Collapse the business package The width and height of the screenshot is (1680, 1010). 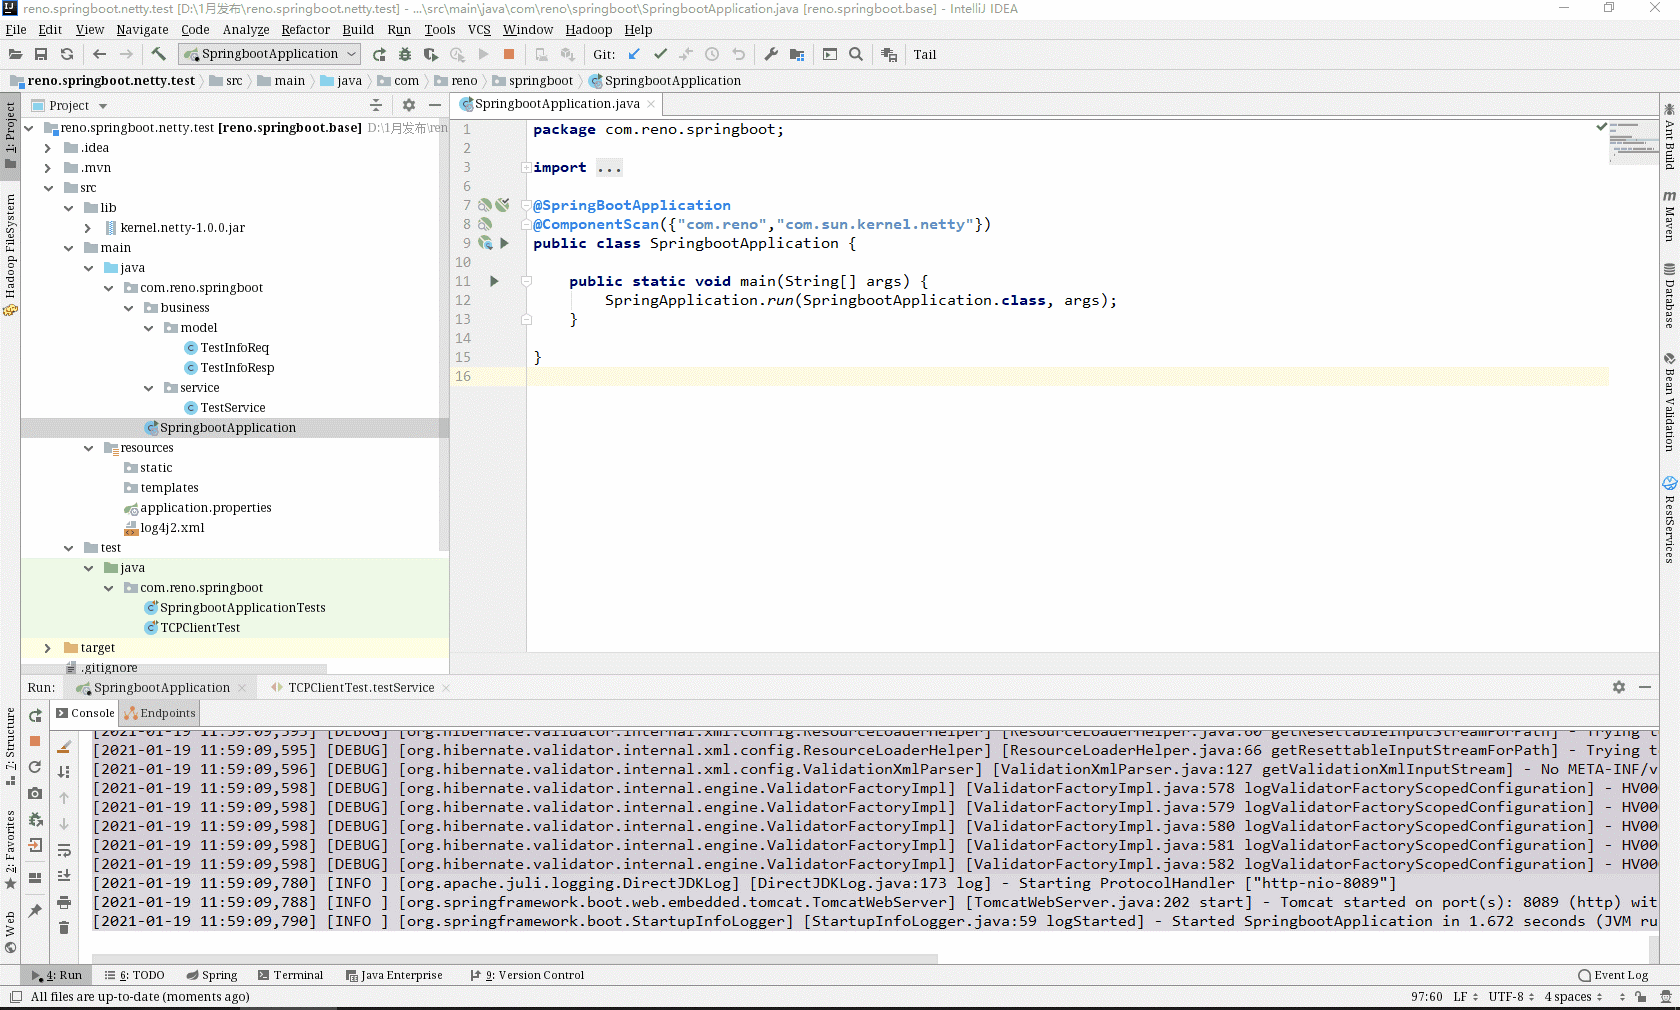point(128,308)
